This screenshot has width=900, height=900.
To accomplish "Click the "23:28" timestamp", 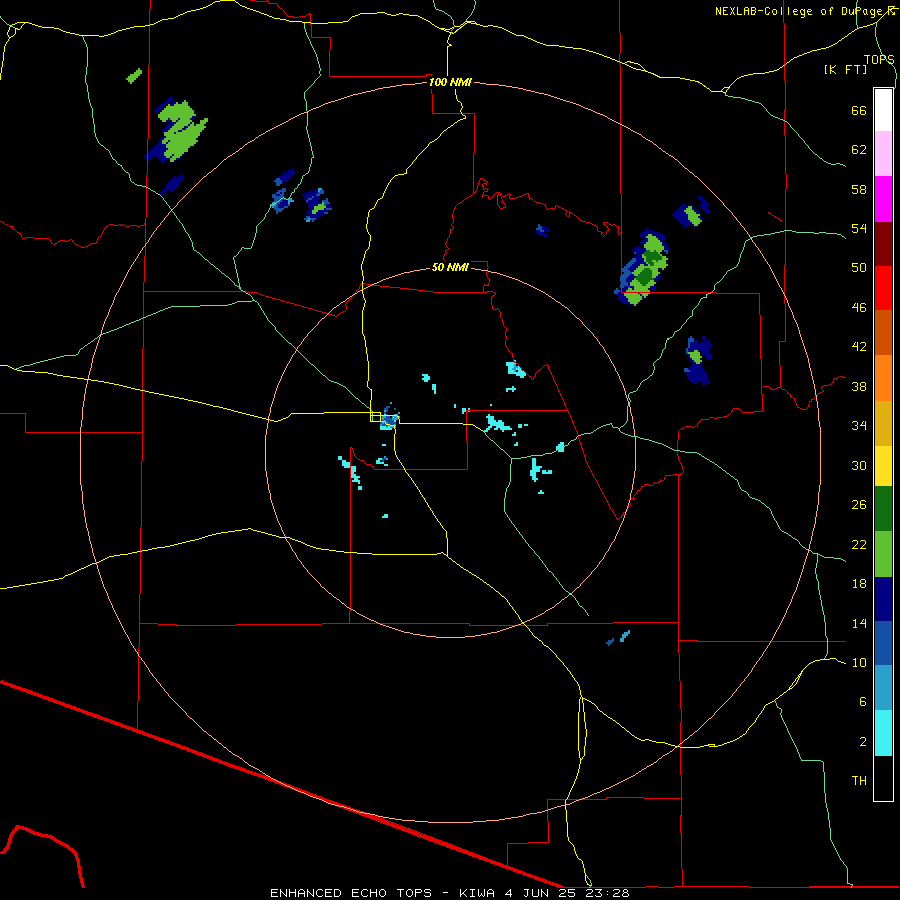I will [608, 893].
